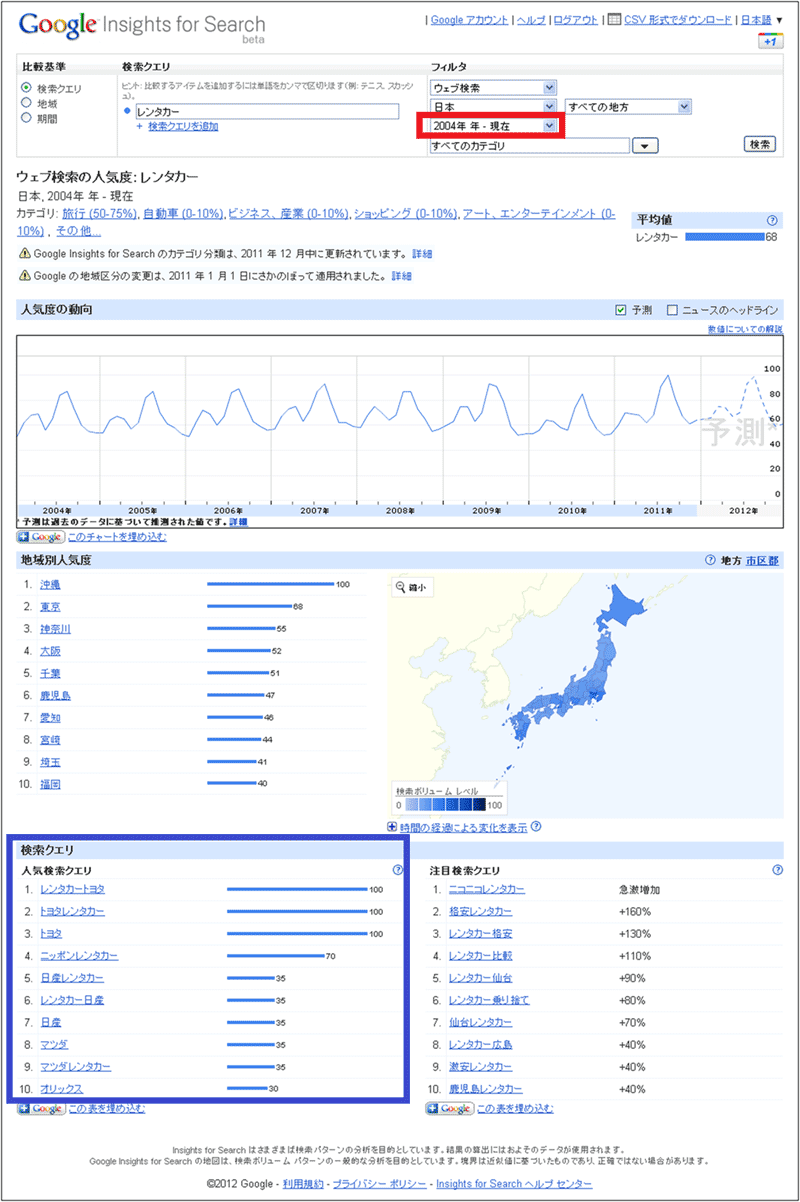
Task: Click CSV 形式でダウンロード link
Action: tap(678, 20)
